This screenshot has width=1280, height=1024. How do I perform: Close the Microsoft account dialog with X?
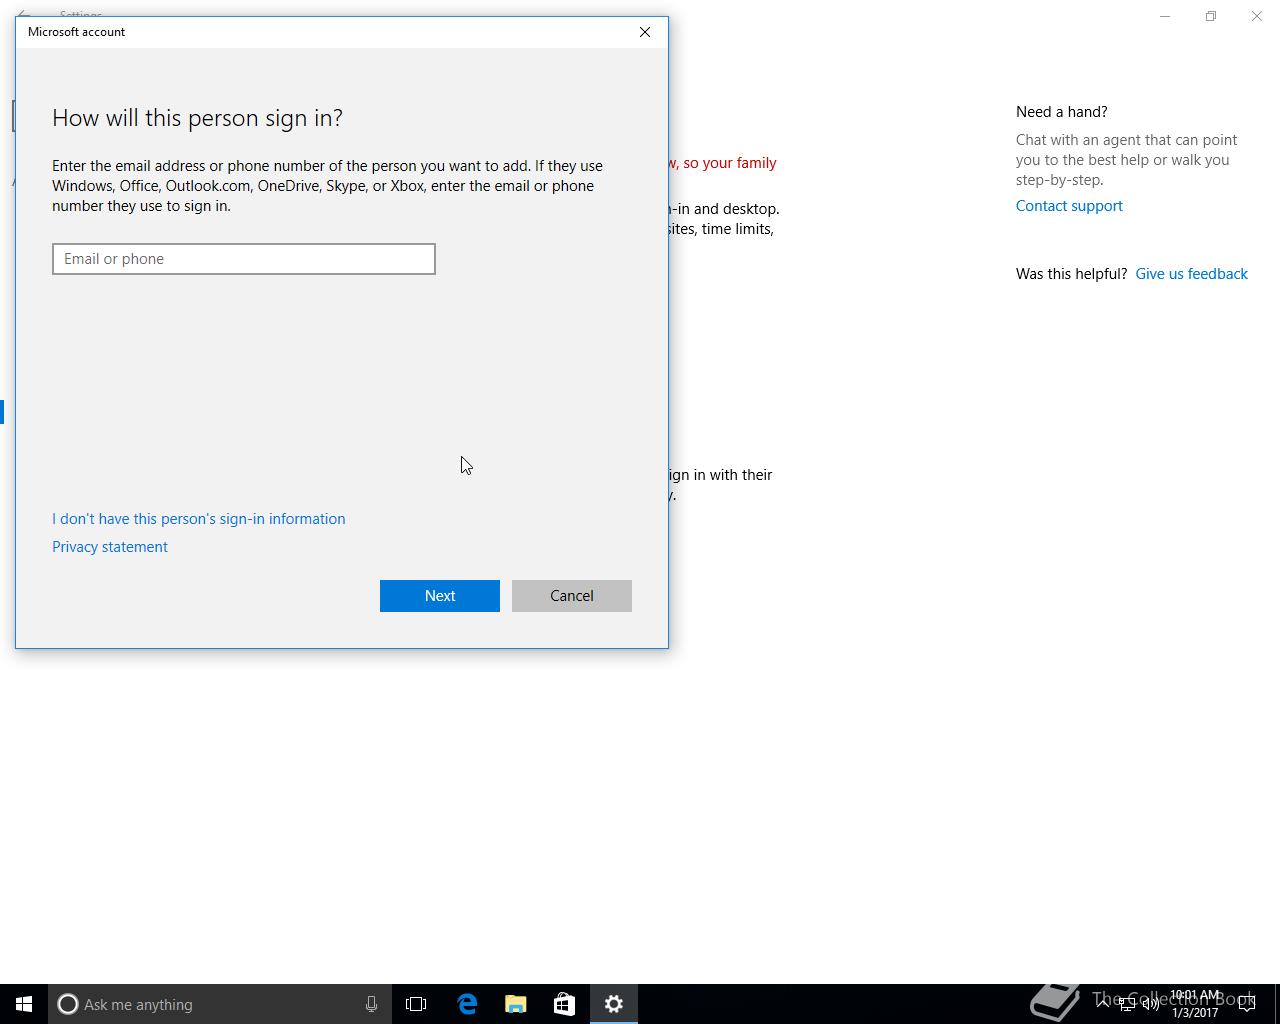tap(645, 32)
